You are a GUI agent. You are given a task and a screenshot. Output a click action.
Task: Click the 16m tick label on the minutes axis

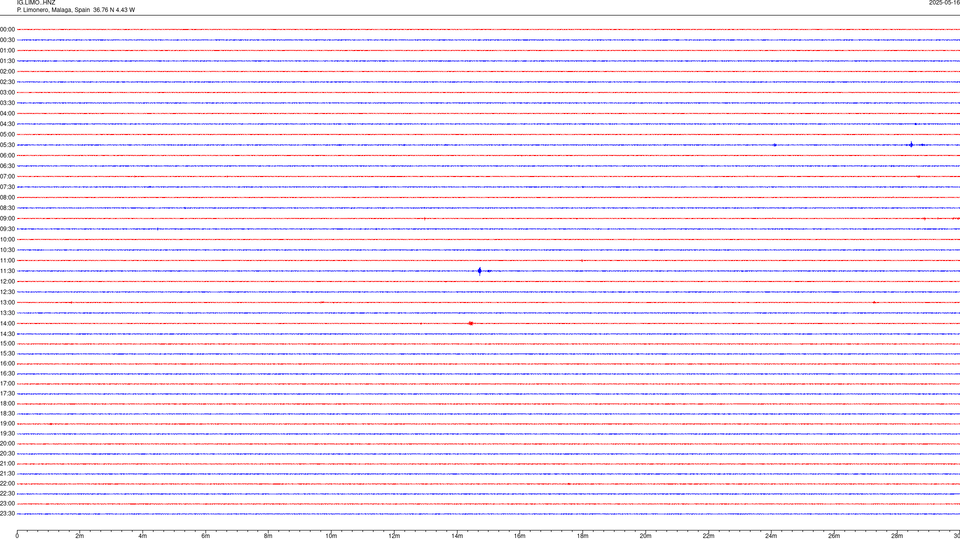tap(520, 536)
